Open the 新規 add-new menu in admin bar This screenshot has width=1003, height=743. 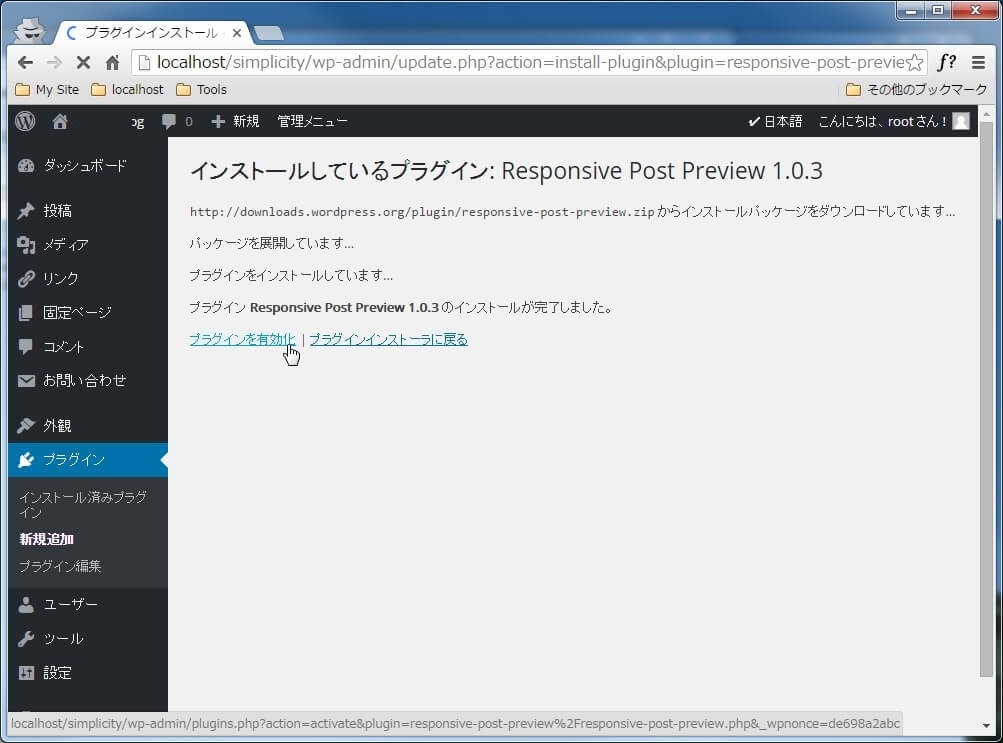236,121
